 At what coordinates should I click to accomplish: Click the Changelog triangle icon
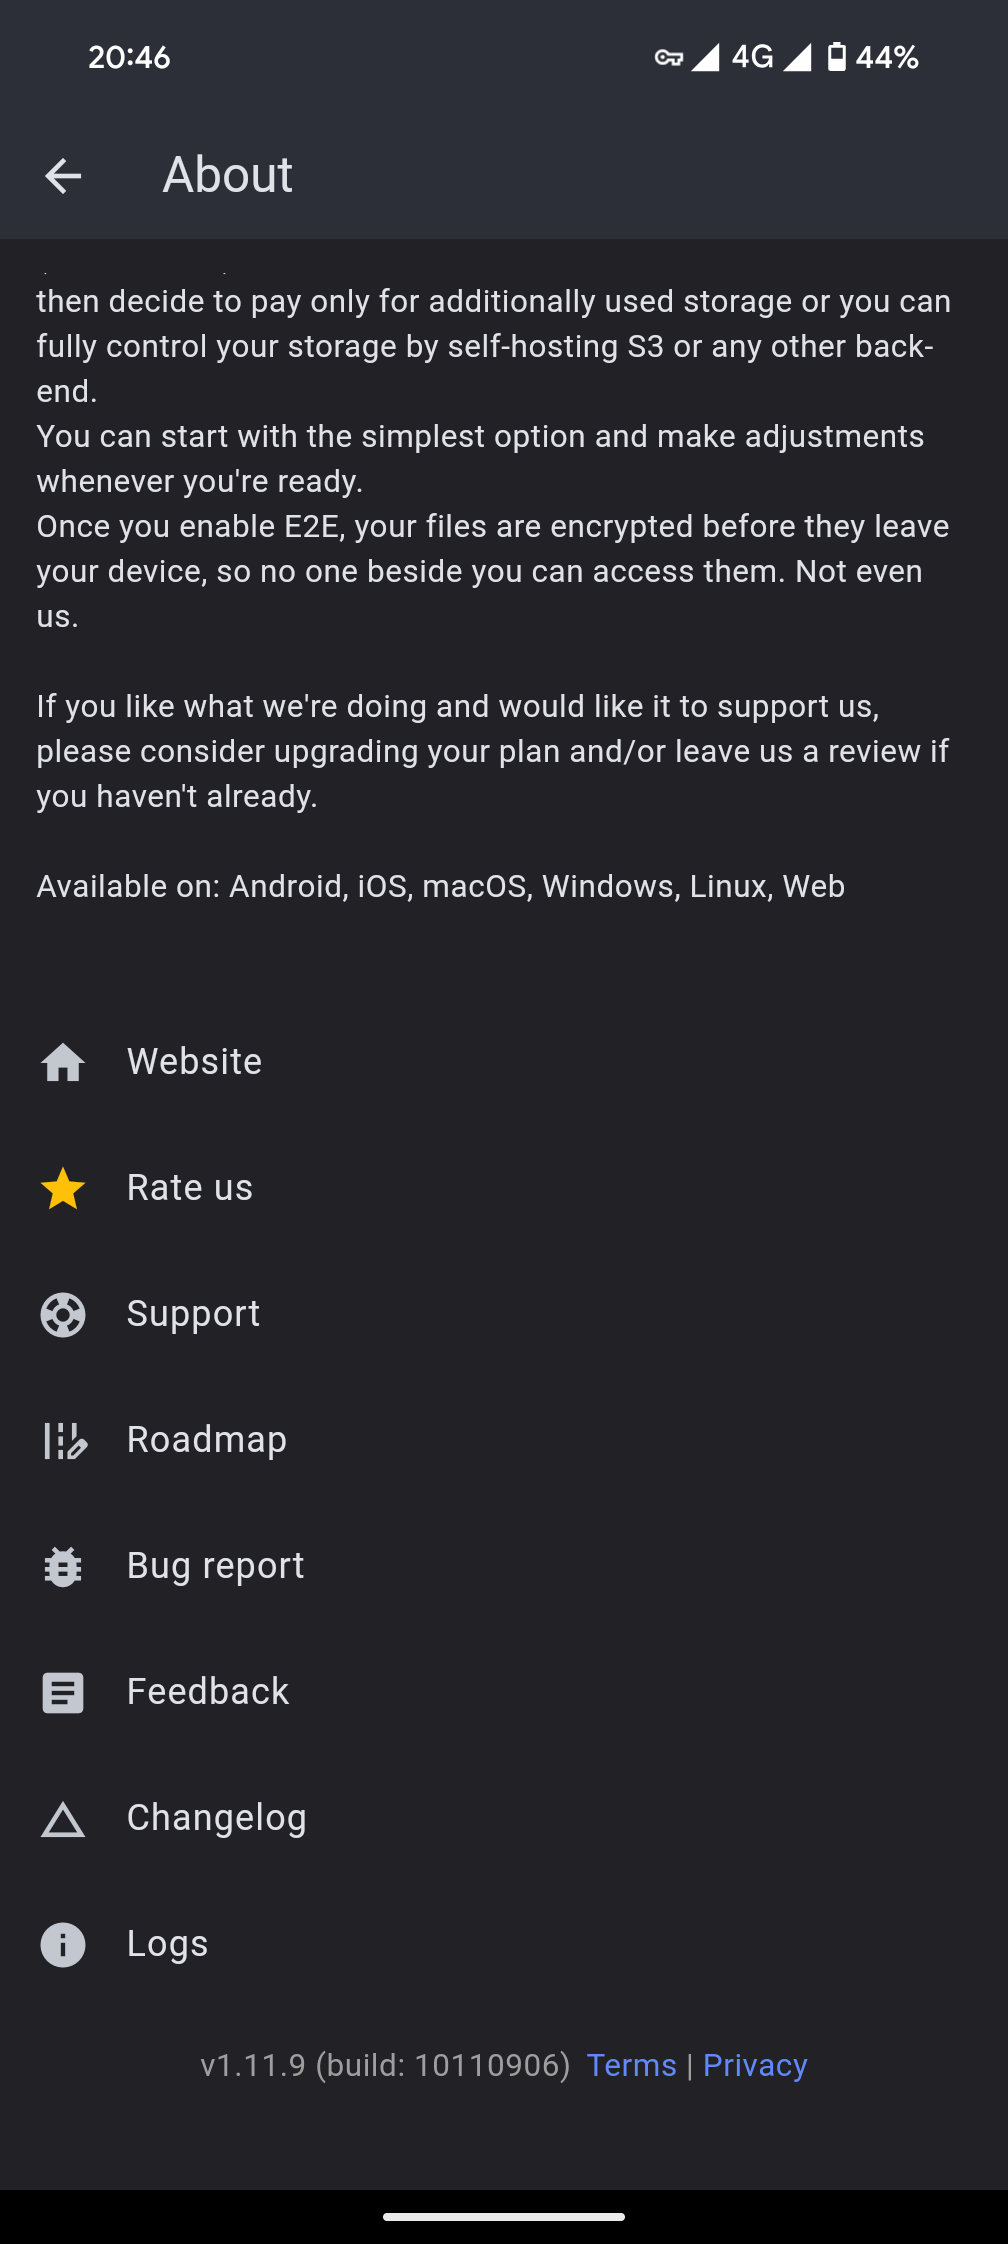pos(63,1819)
